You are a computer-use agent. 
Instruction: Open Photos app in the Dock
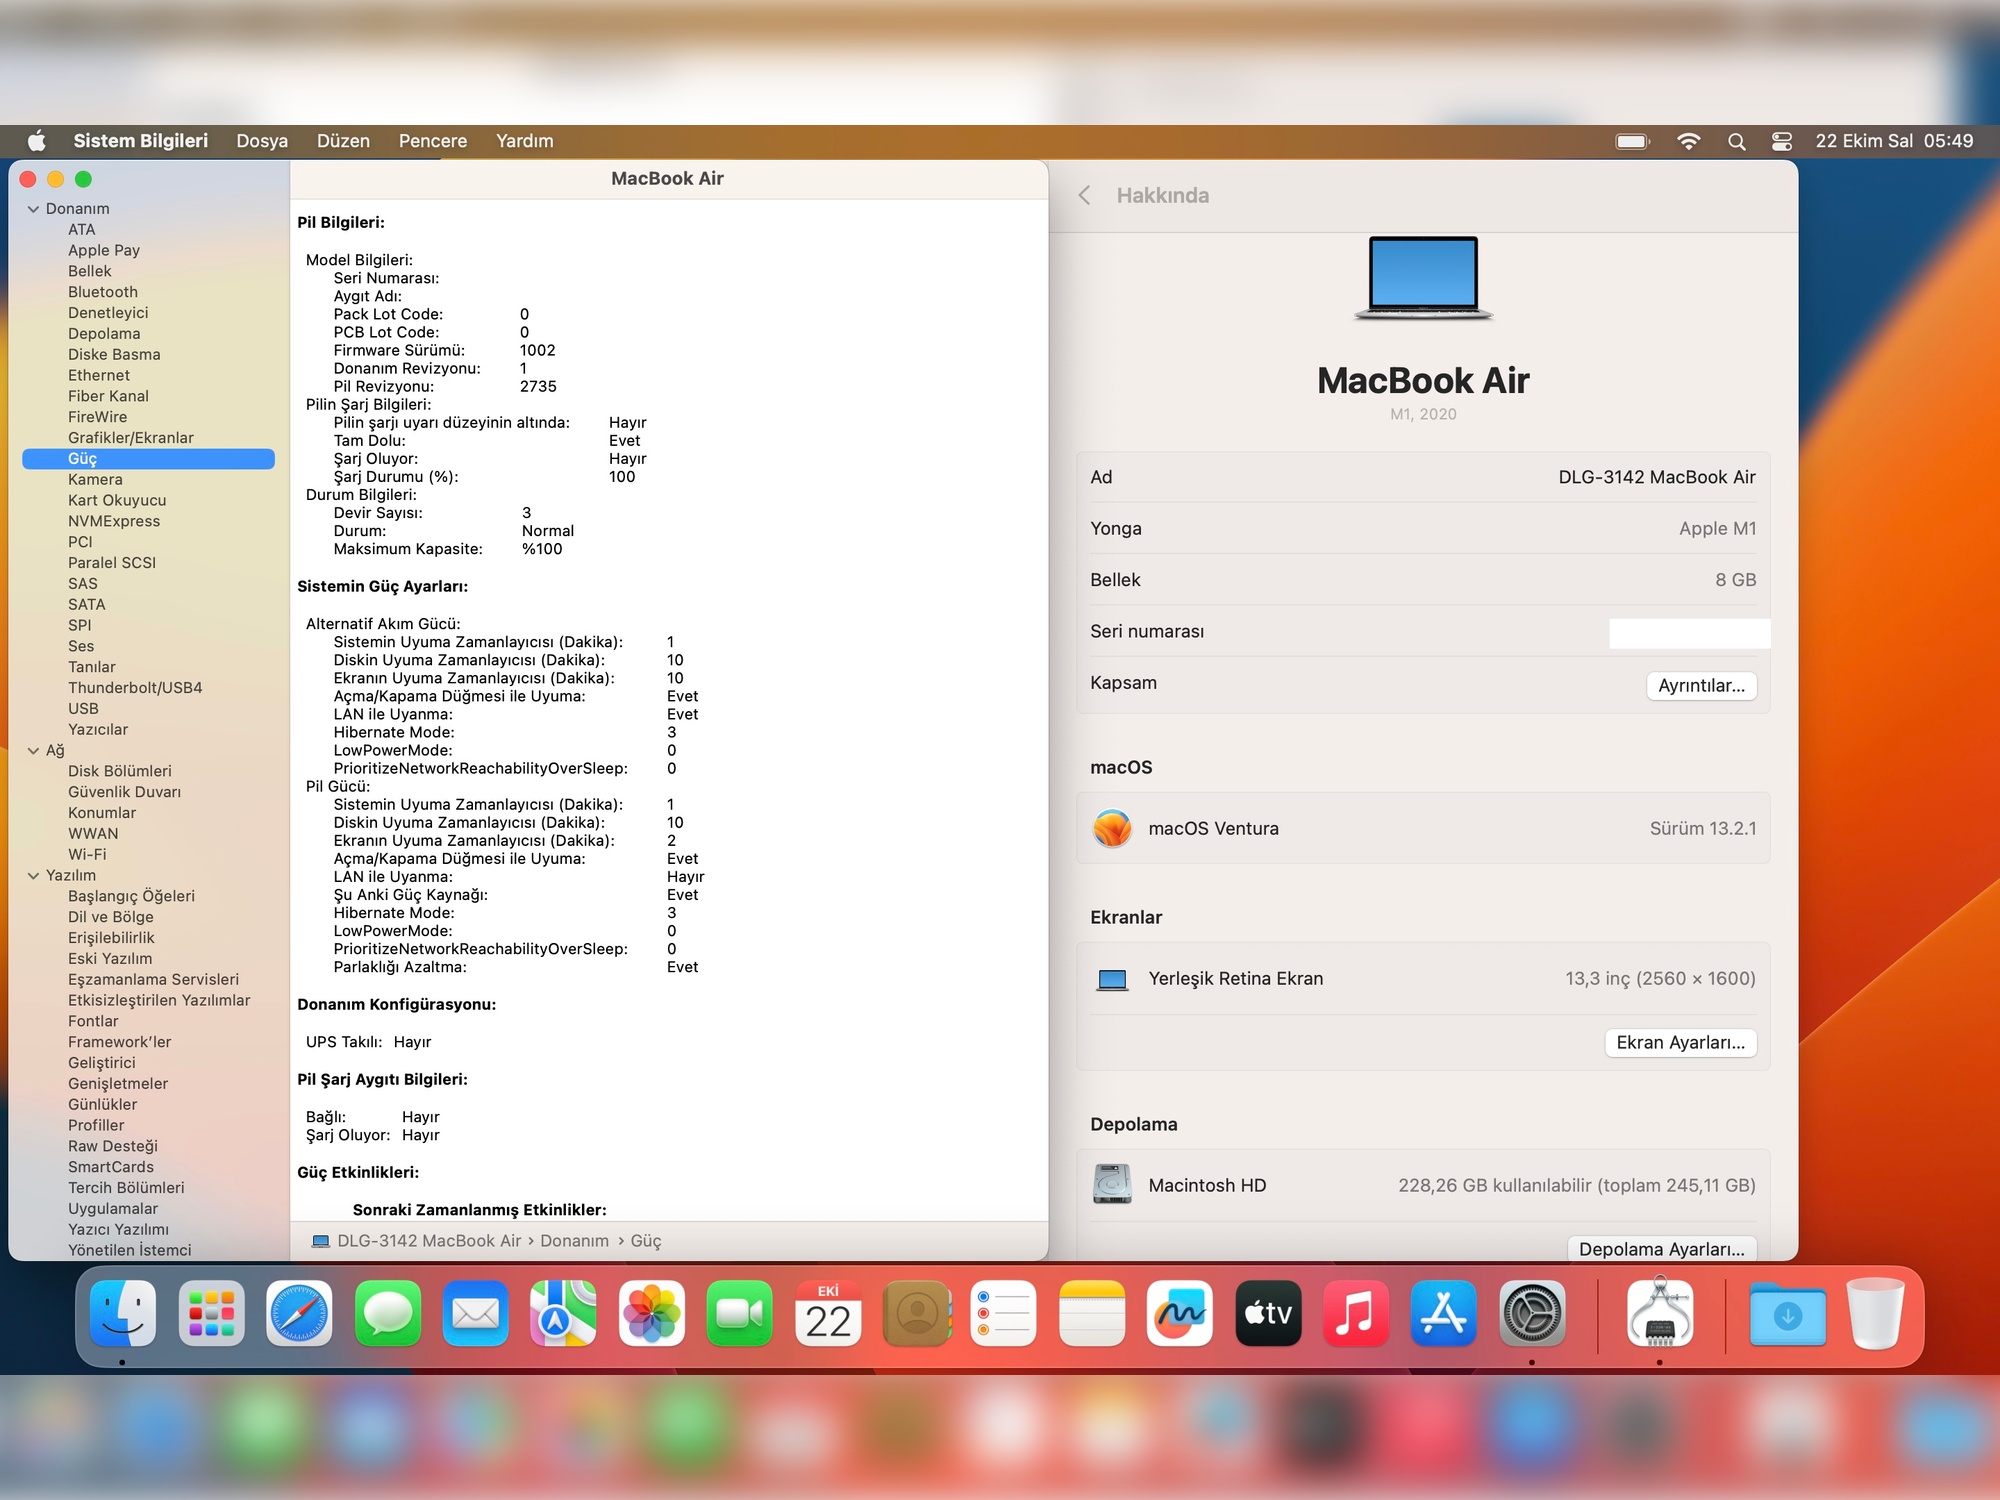(652, 1313)
